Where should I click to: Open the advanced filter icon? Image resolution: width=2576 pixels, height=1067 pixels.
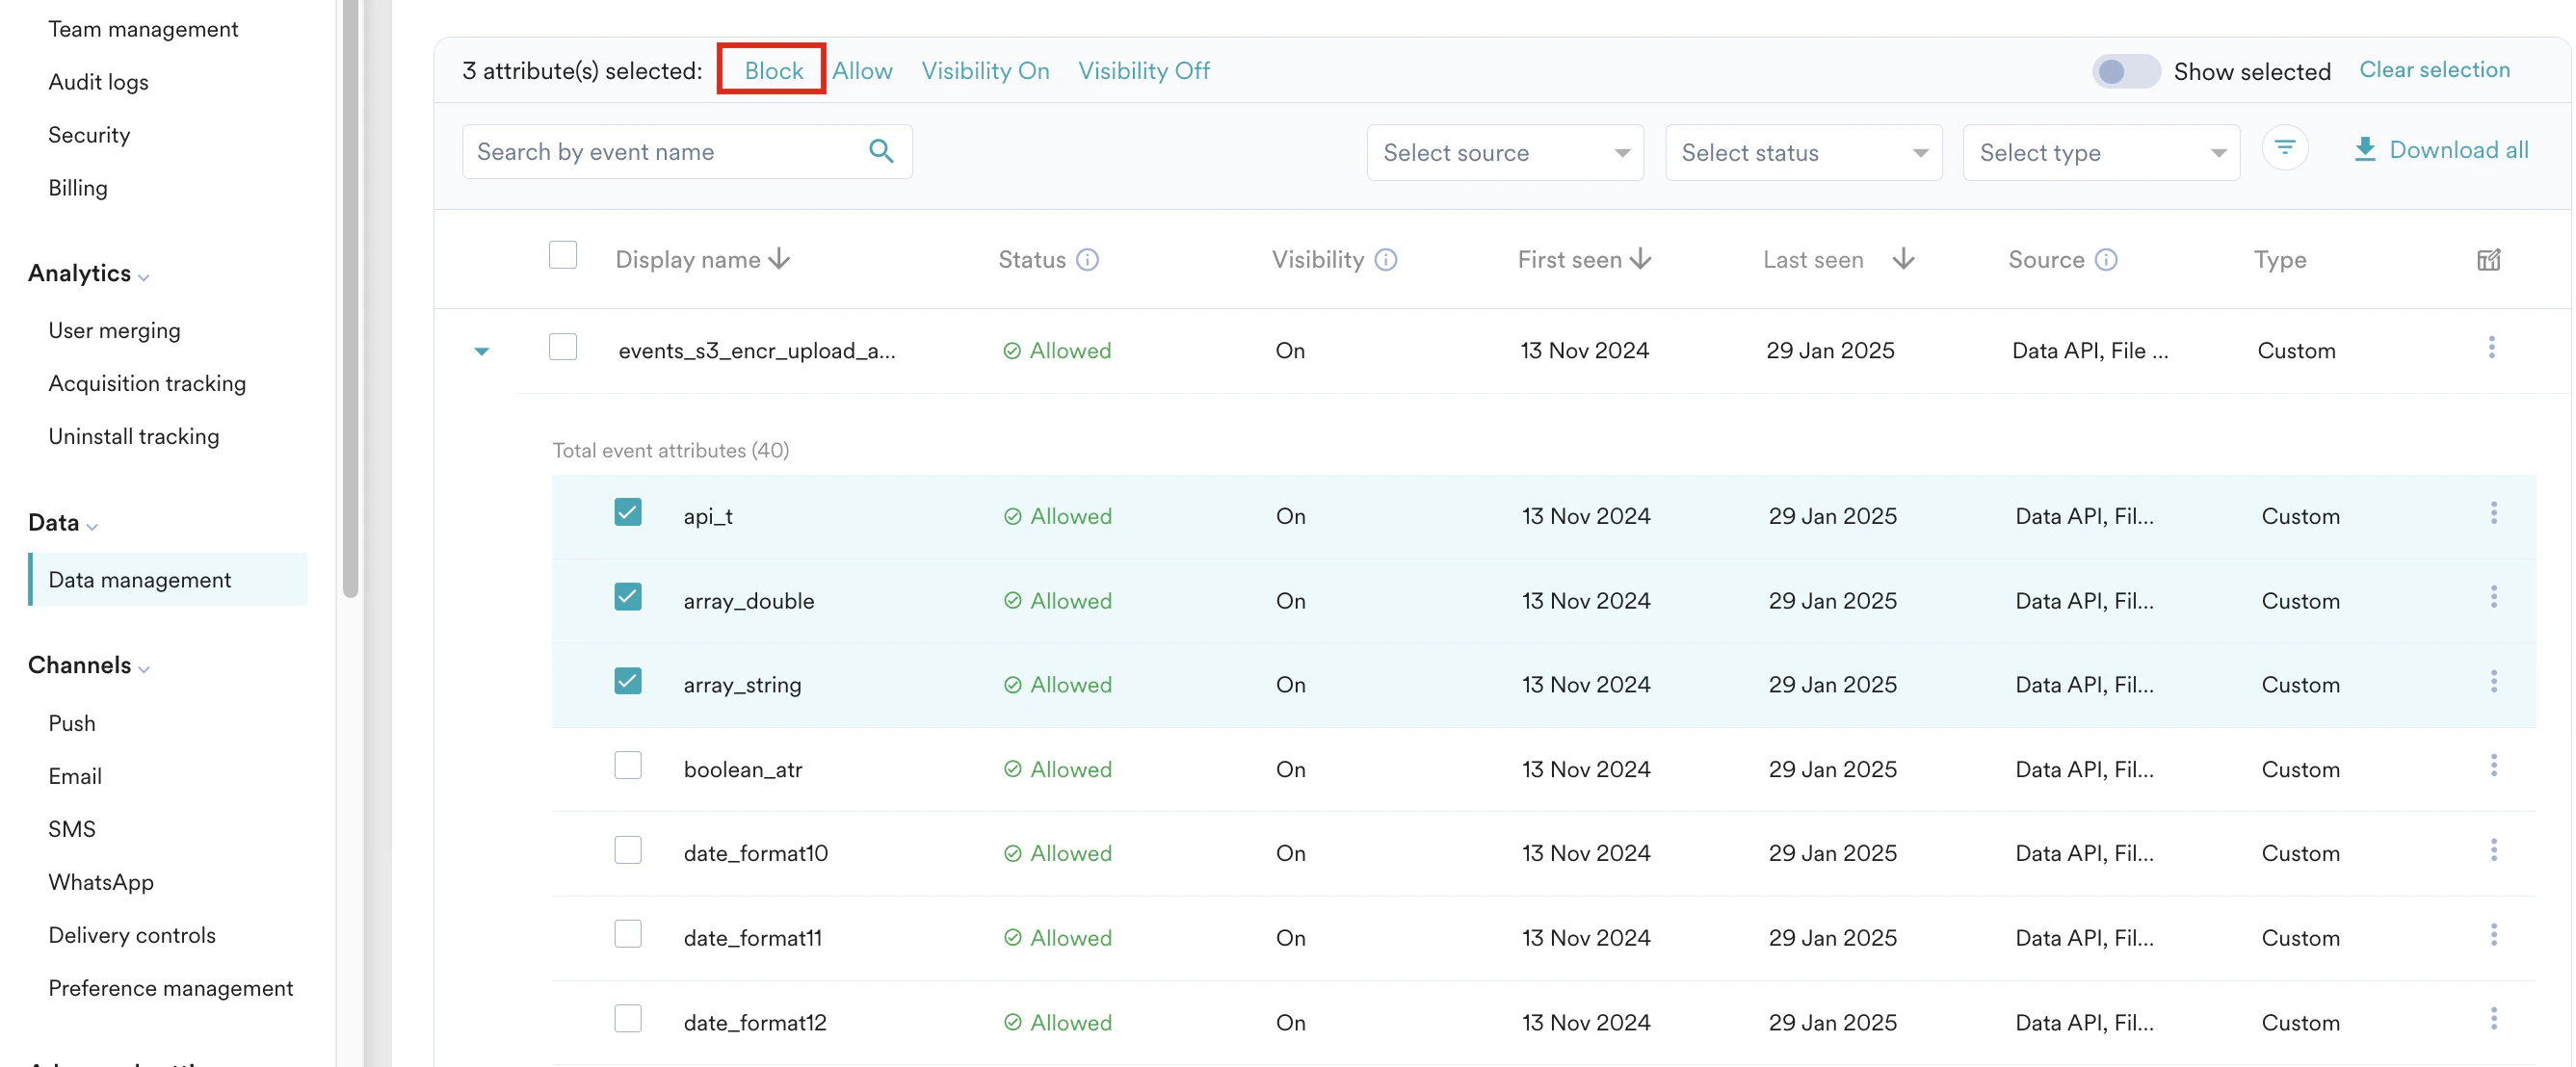(x=2283, y=149)
